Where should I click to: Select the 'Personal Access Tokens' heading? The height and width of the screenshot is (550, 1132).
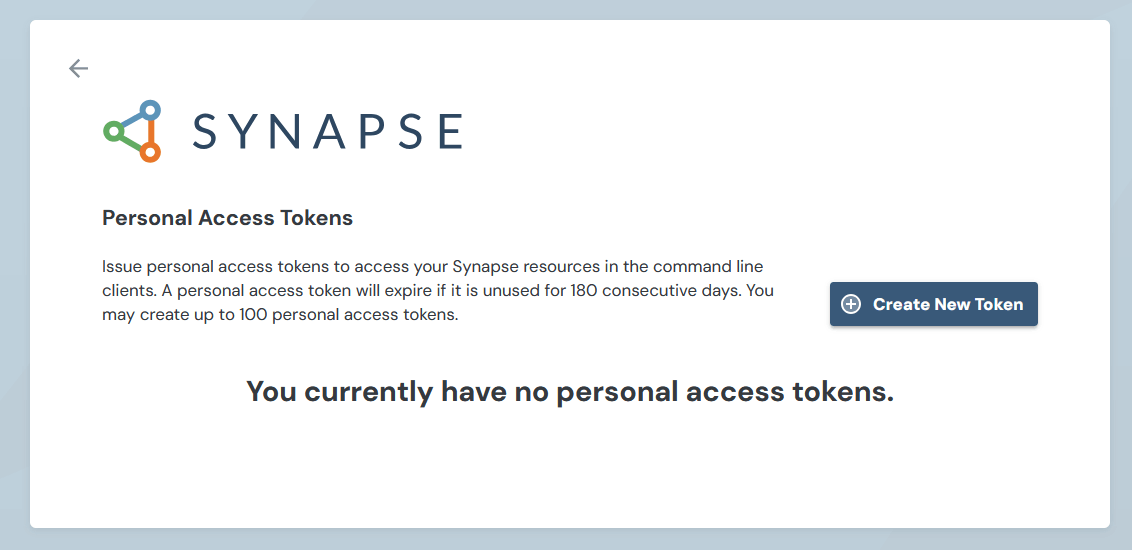227,218
